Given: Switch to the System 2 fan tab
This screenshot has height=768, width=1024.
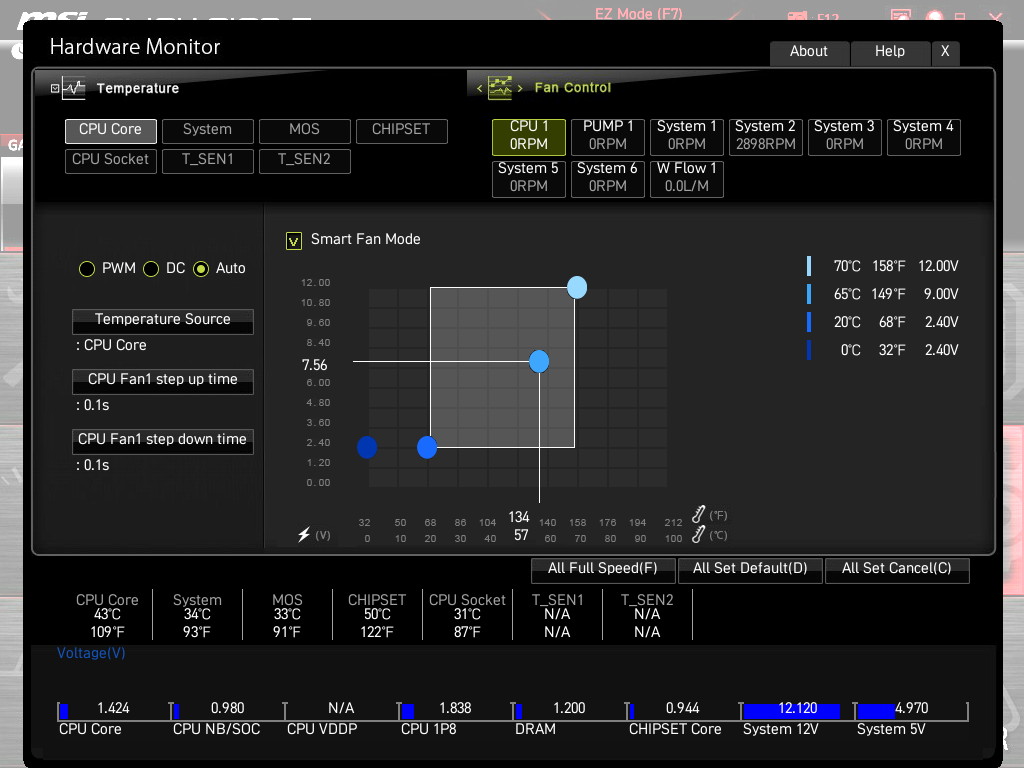Looking at the screenshot, I should [765, 136].
